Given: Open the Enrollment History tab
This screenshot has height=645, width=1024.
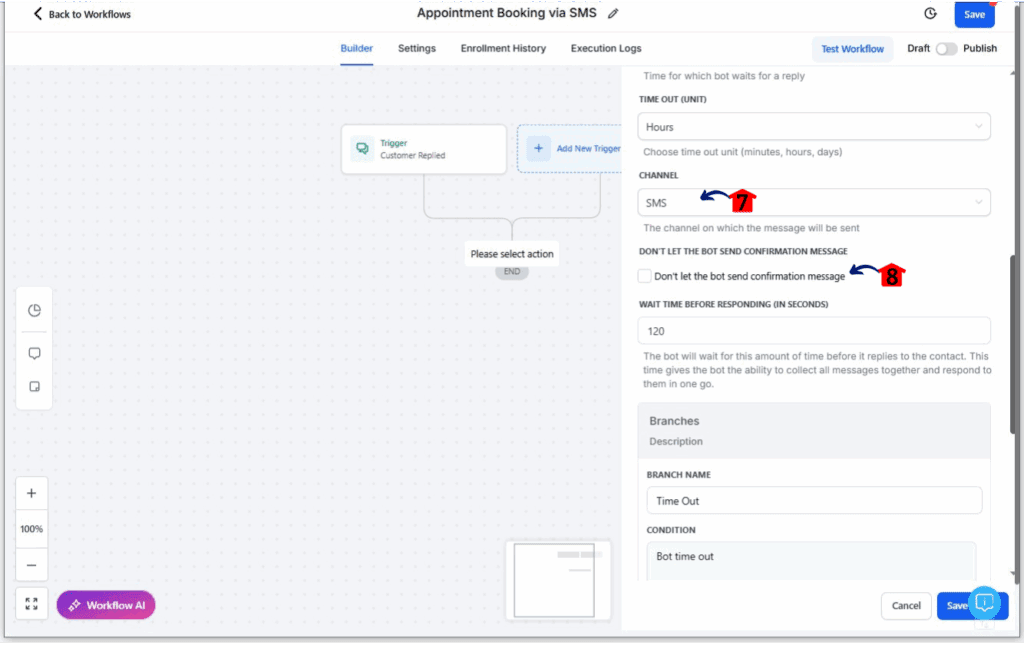Looking at the screenshot, I should coord(503,48).
